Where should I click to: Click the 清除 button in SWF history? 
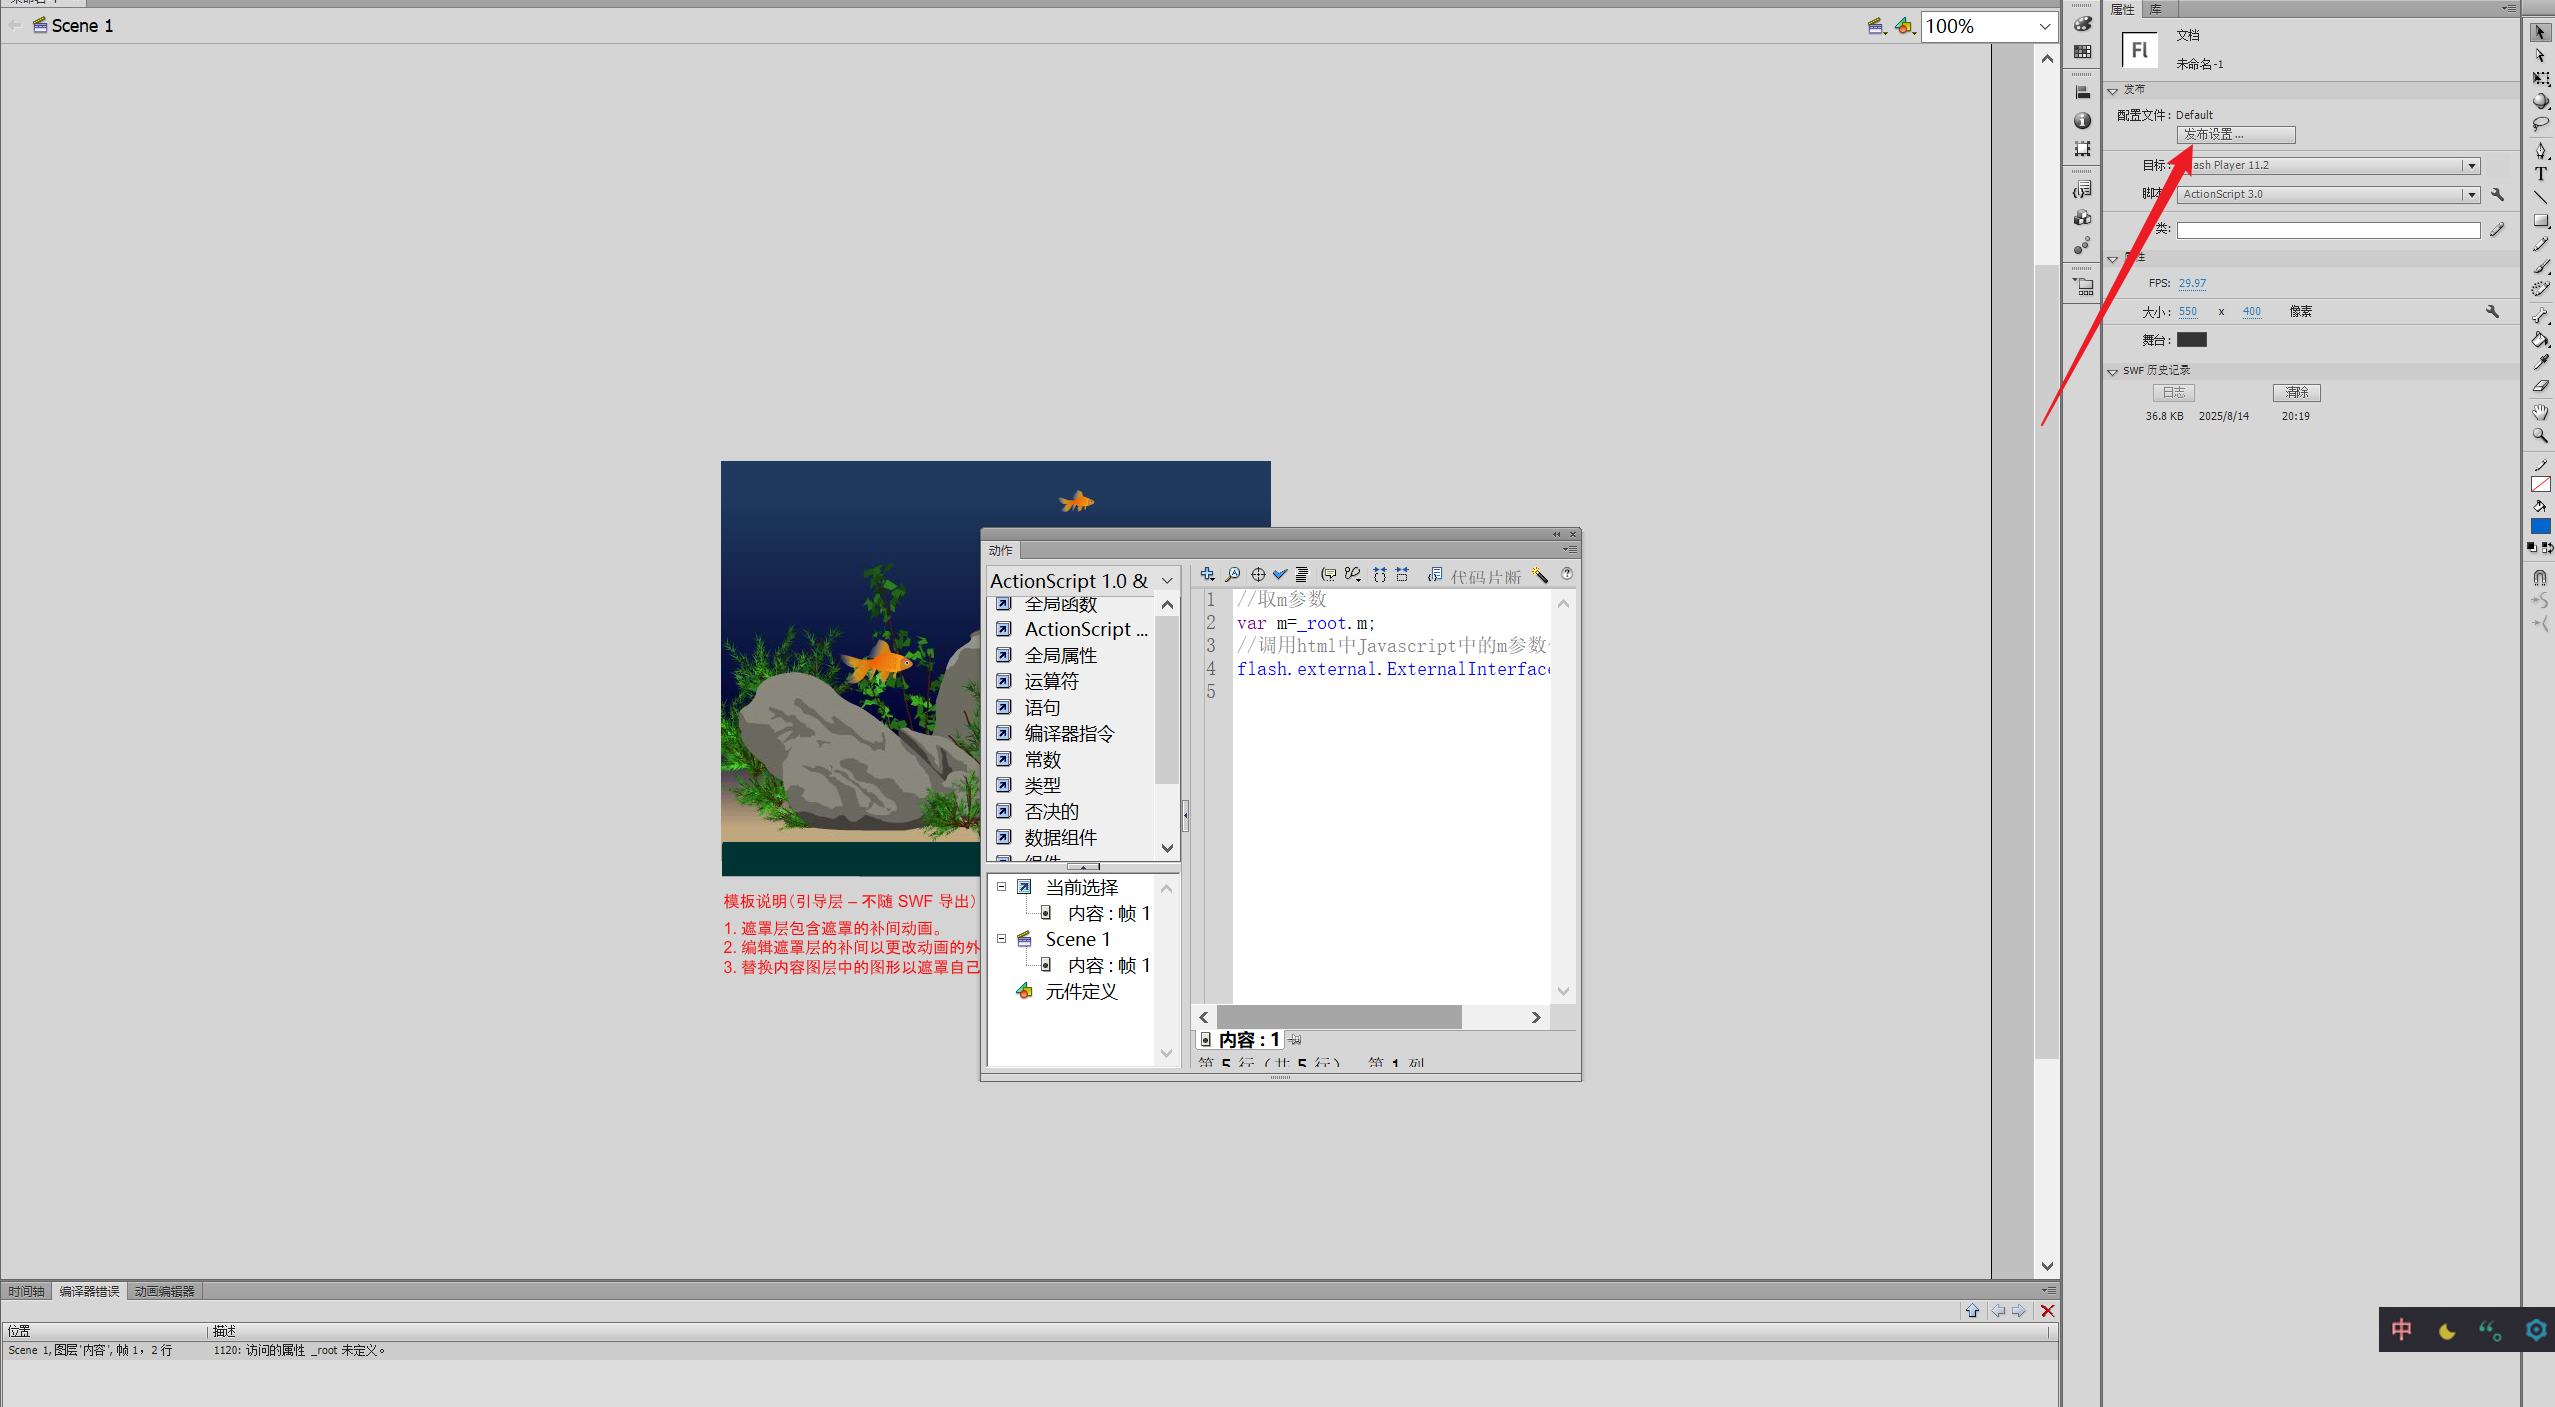(x=2296, y=393)
